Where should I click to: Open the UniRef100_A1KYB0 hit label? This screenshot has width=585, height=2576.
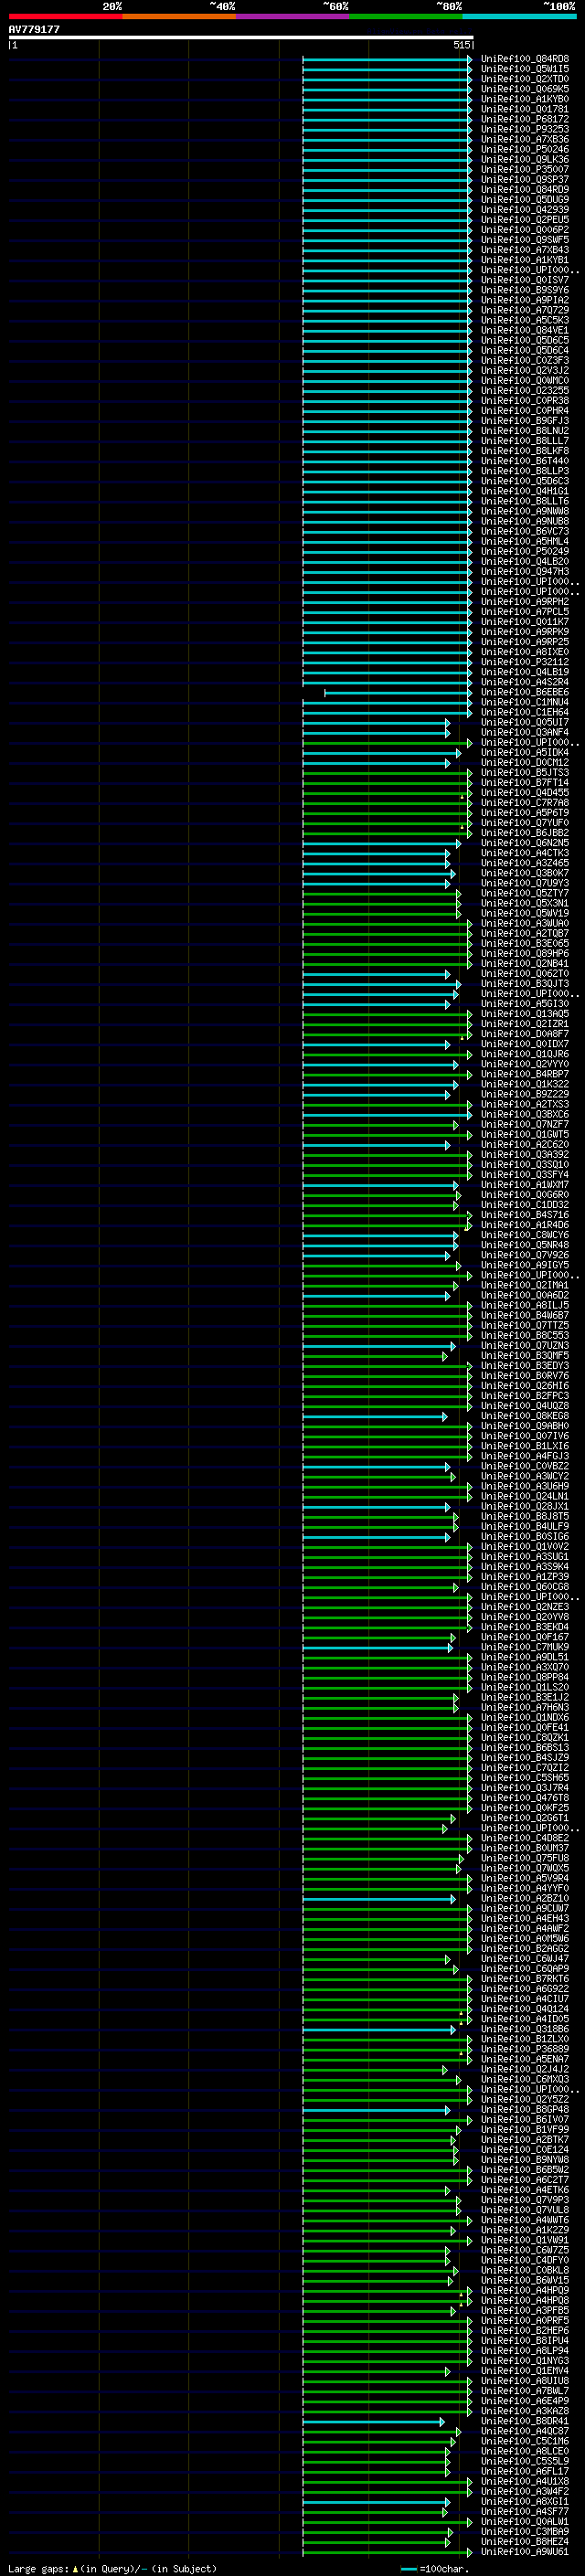(x=525, y=99)
